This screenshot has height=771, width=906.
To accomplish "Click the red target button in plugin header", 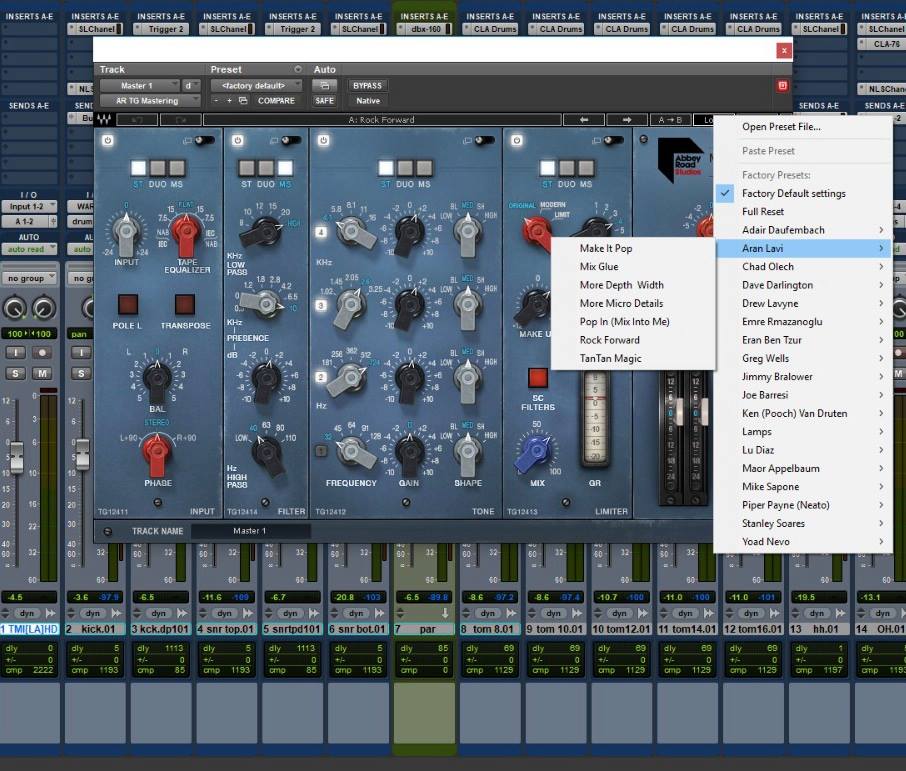I will click(x=782, y=86).
